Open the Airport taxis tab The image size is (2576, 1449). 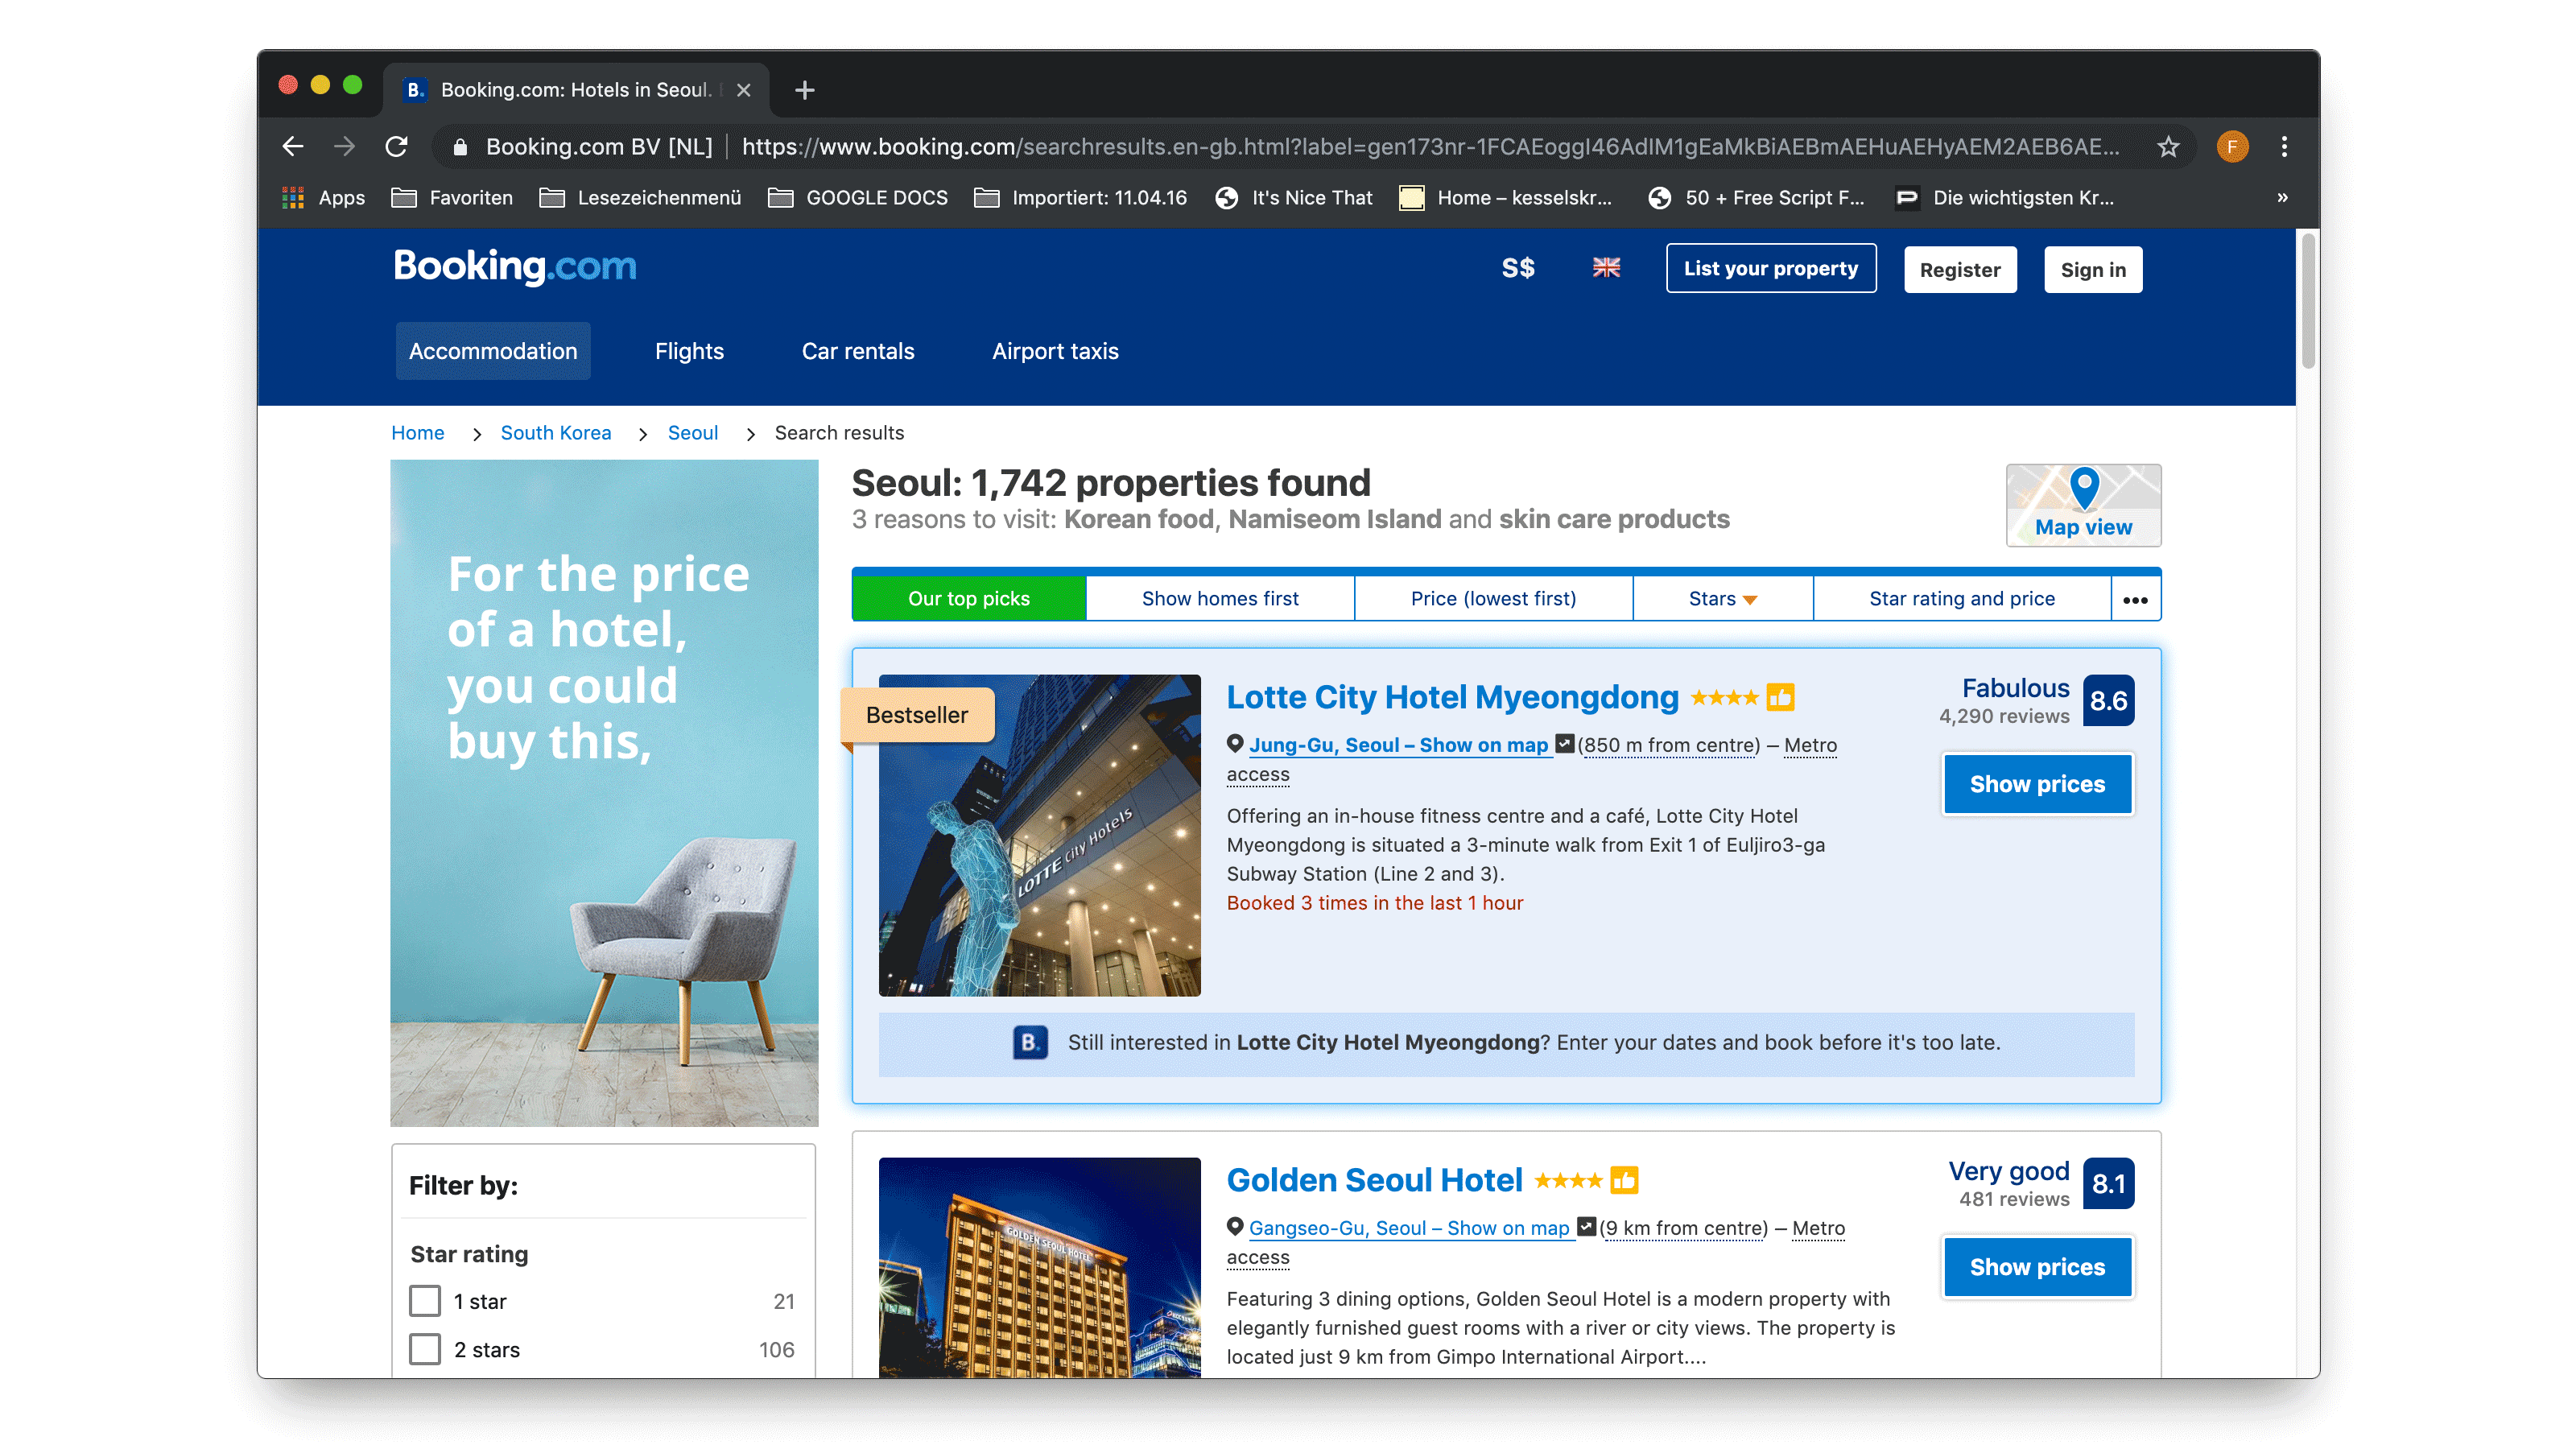click(1055, 351)
